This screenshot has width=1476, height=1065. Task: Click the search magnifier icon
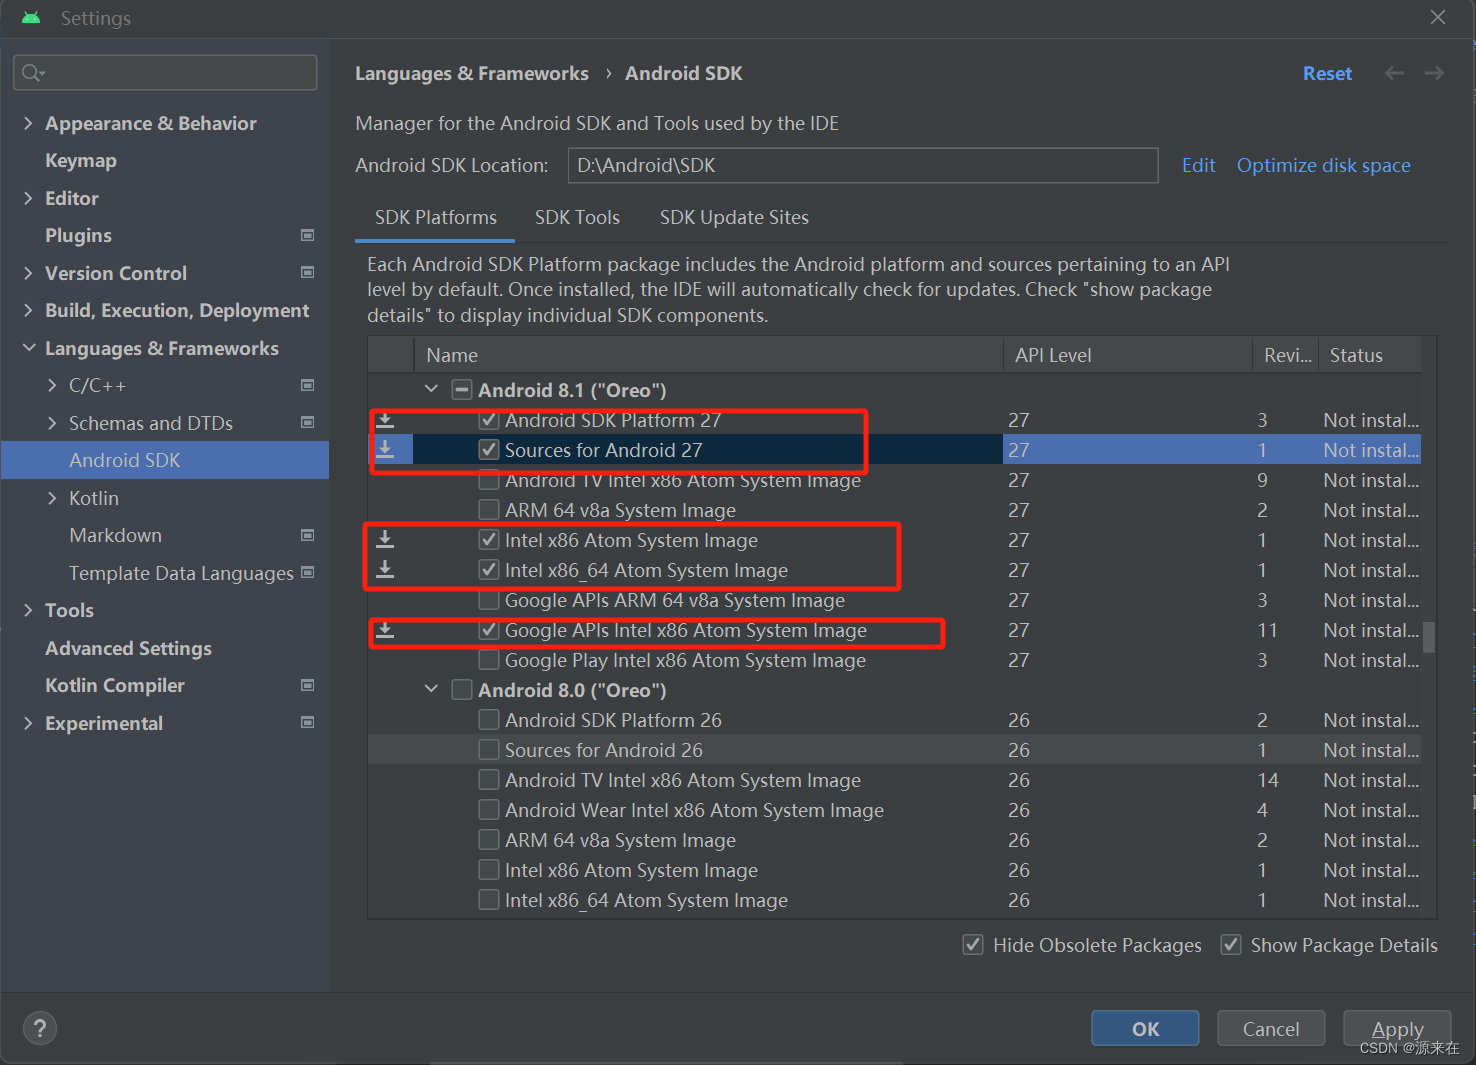[32, 73]
